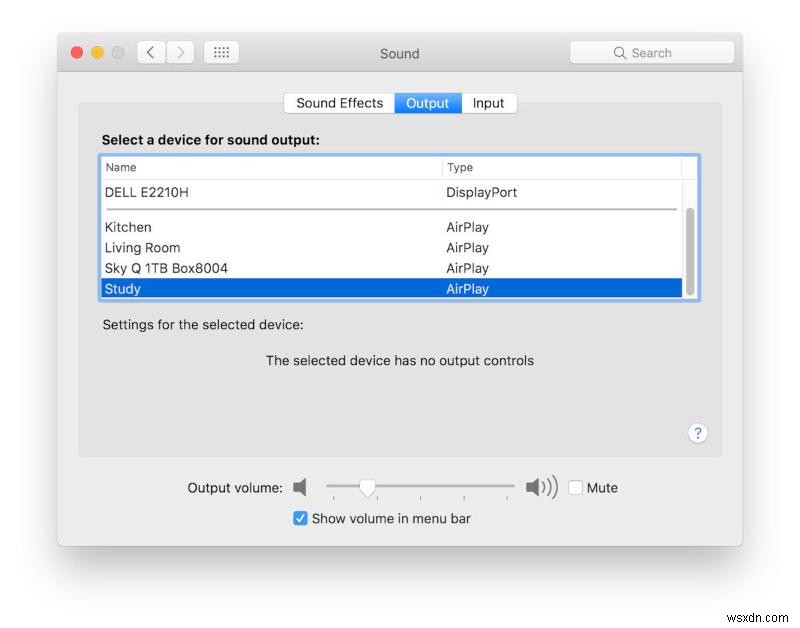Uncheck Show volume in menu bar
Viewport: 800px width, 628px height.
coord(301,518)
